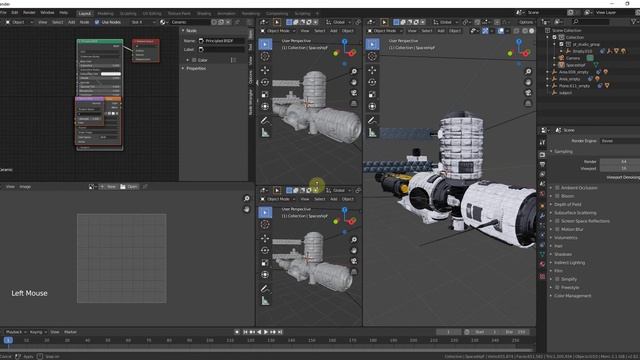Screen dimensions: 640x360
Task: Enable the Motion Blur checkbox
Action: [x=557, y=229]
